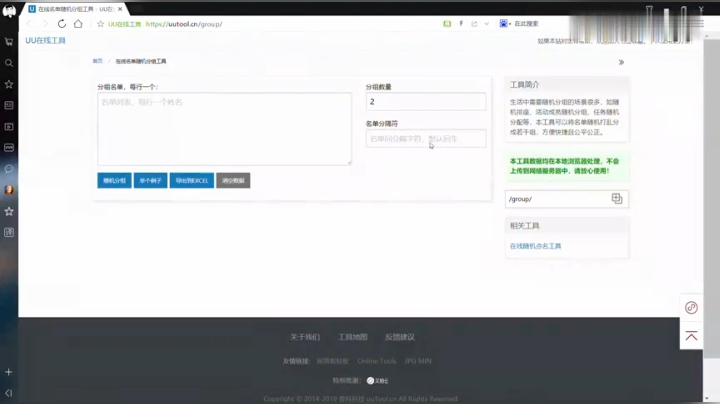This screenshot has height=404, width=720.
Task: Open the calculator-like sidebar icon
Action: click(9, 232)
